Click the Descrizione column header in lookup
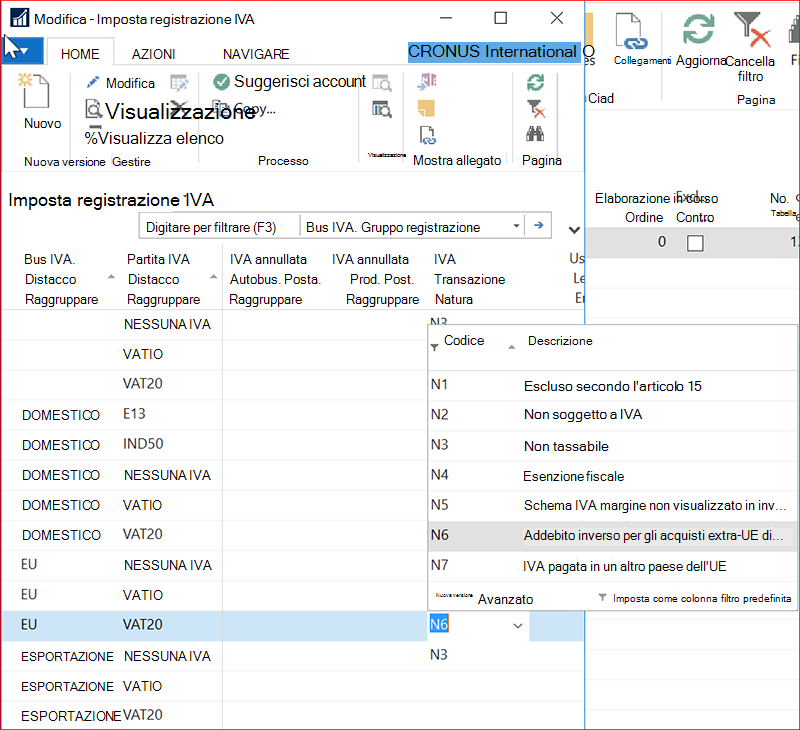The image size is (800, 730). [560, 341]
